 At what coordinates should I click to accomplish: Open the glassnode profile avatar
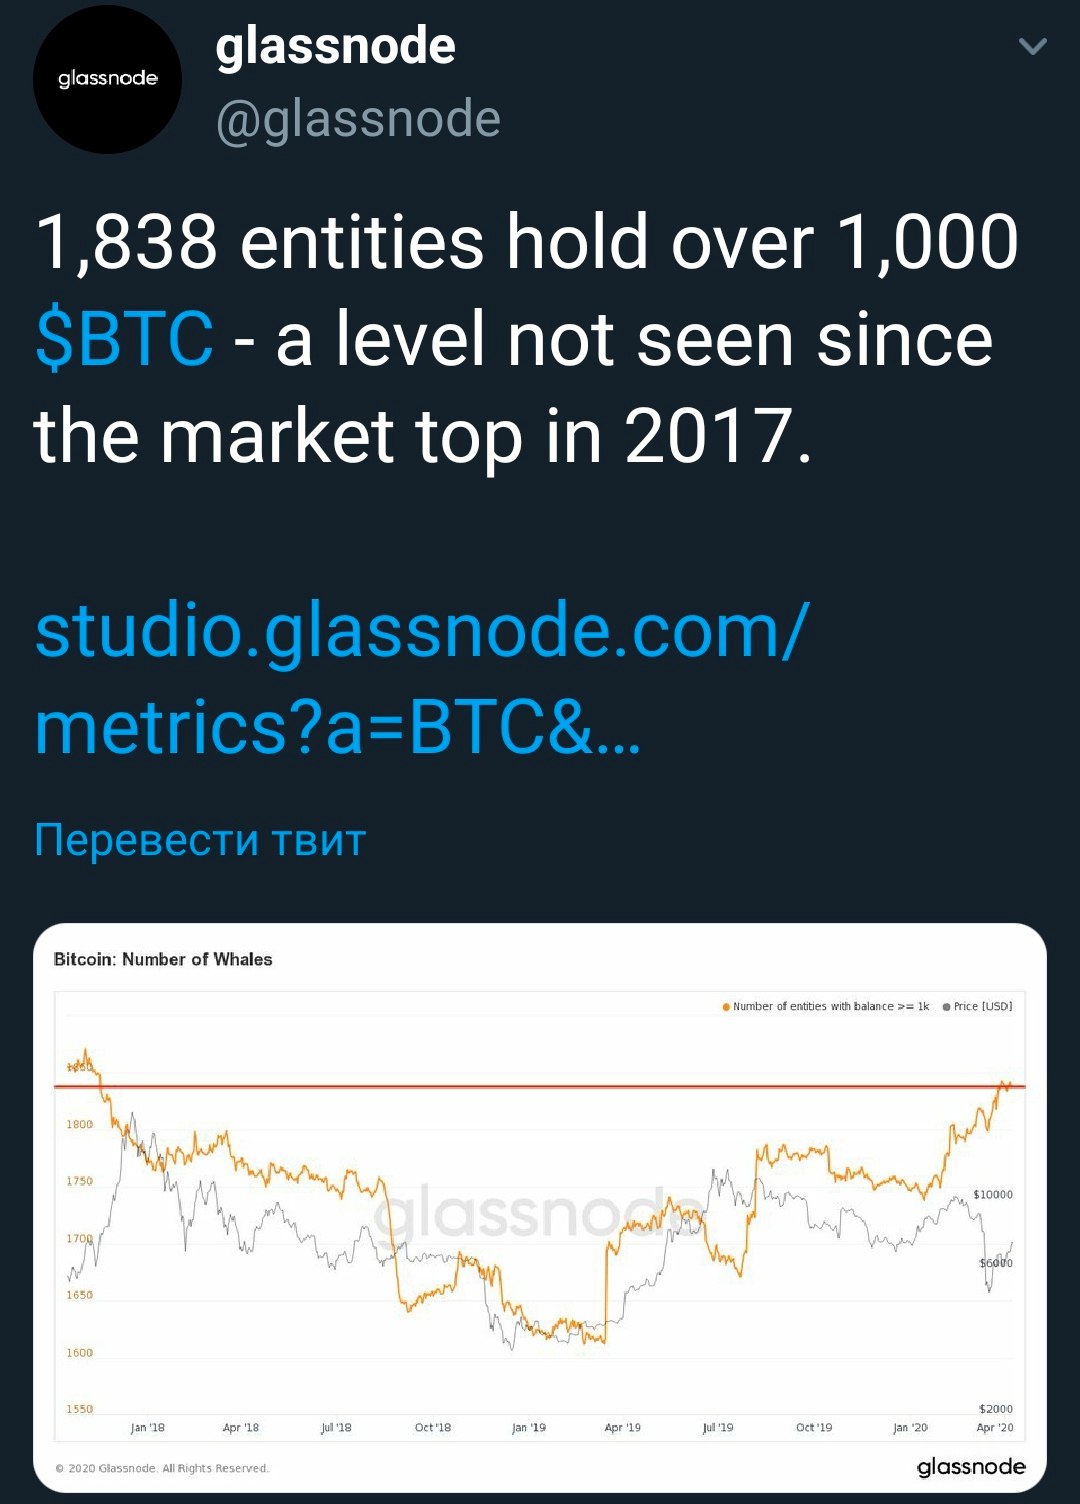(x=108, y=79)
